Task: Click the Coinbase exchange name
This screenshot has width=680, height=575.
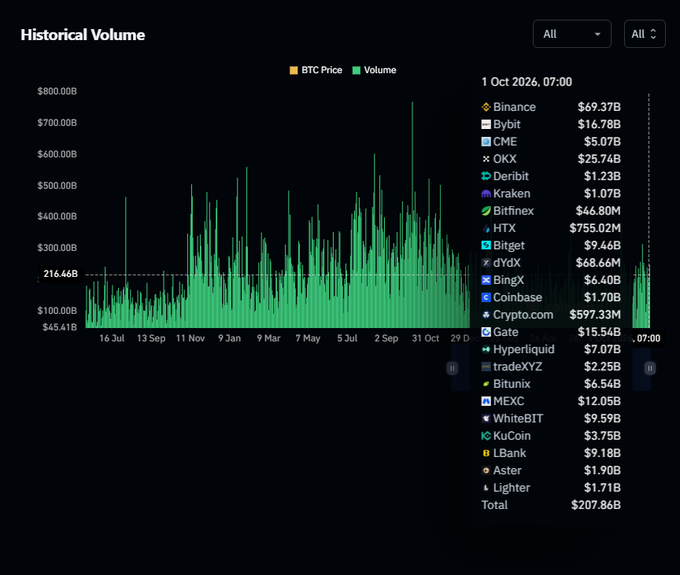Action: (x=518, y=297)
